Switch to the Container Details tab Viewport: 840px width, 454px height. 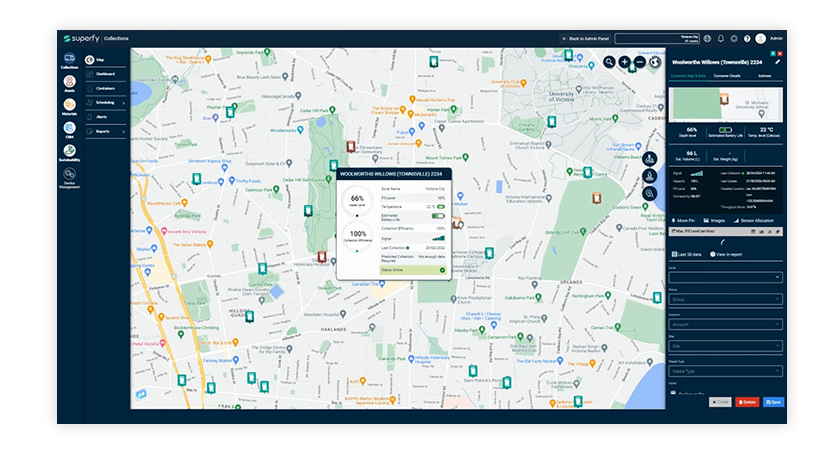coord(727,76)
